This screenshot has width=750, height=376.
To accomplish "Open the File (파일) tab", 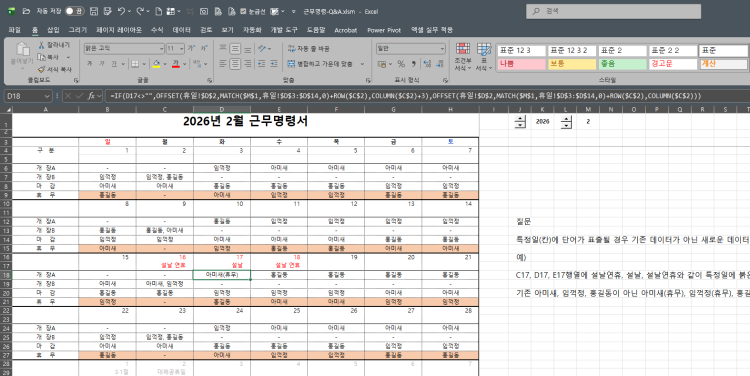I will pos(14,30).
